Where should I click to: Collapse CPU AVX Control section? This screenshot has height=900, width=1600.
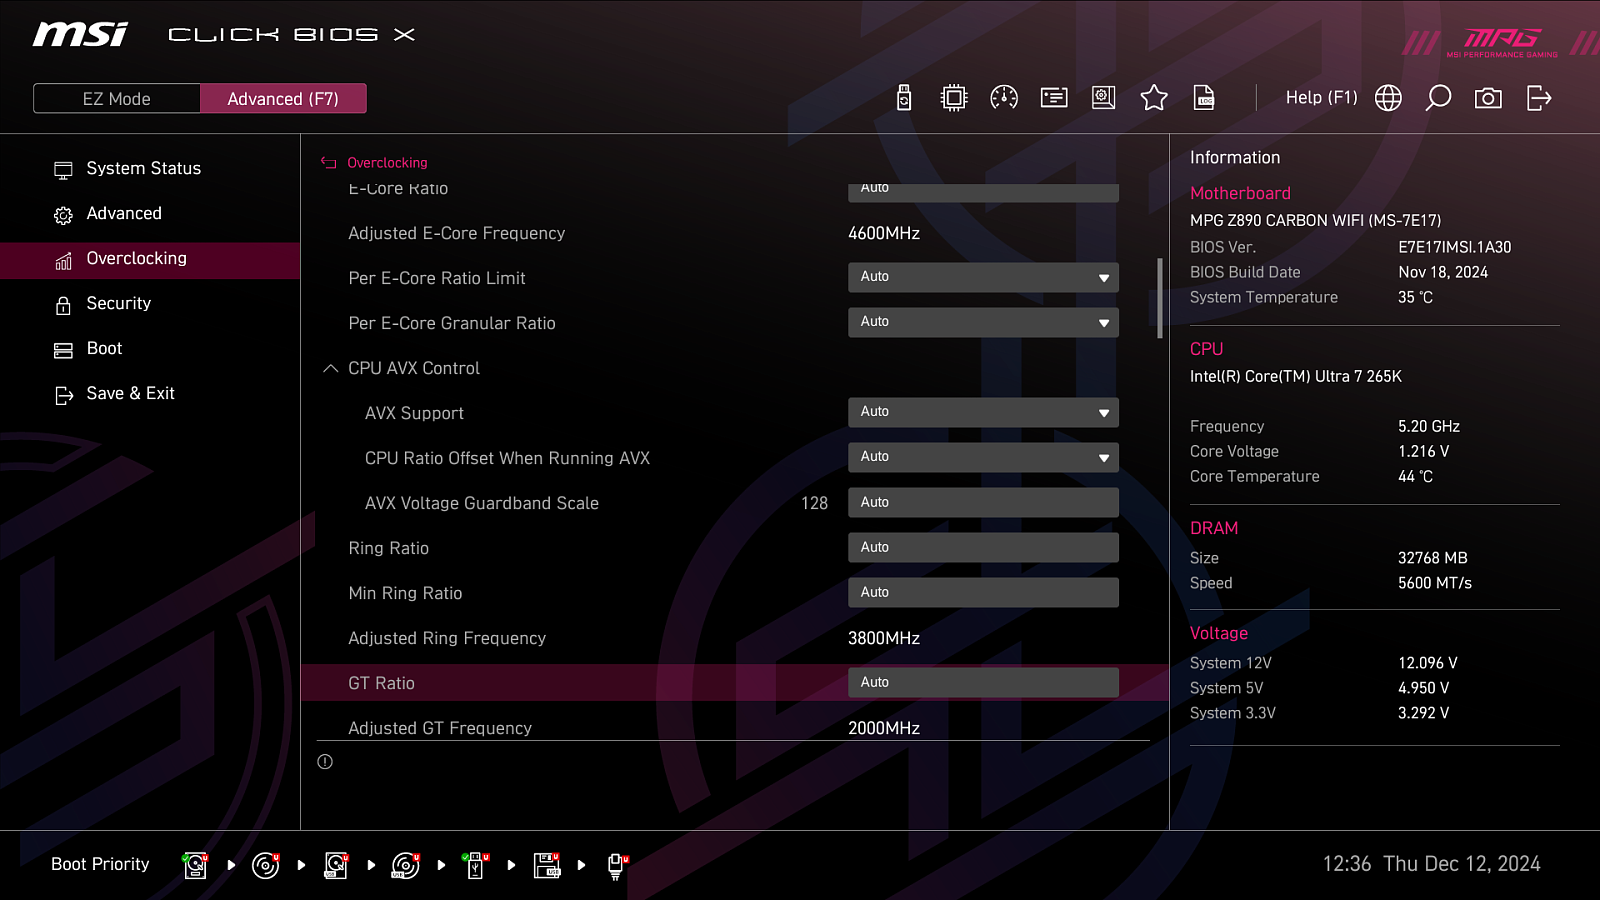330,368
